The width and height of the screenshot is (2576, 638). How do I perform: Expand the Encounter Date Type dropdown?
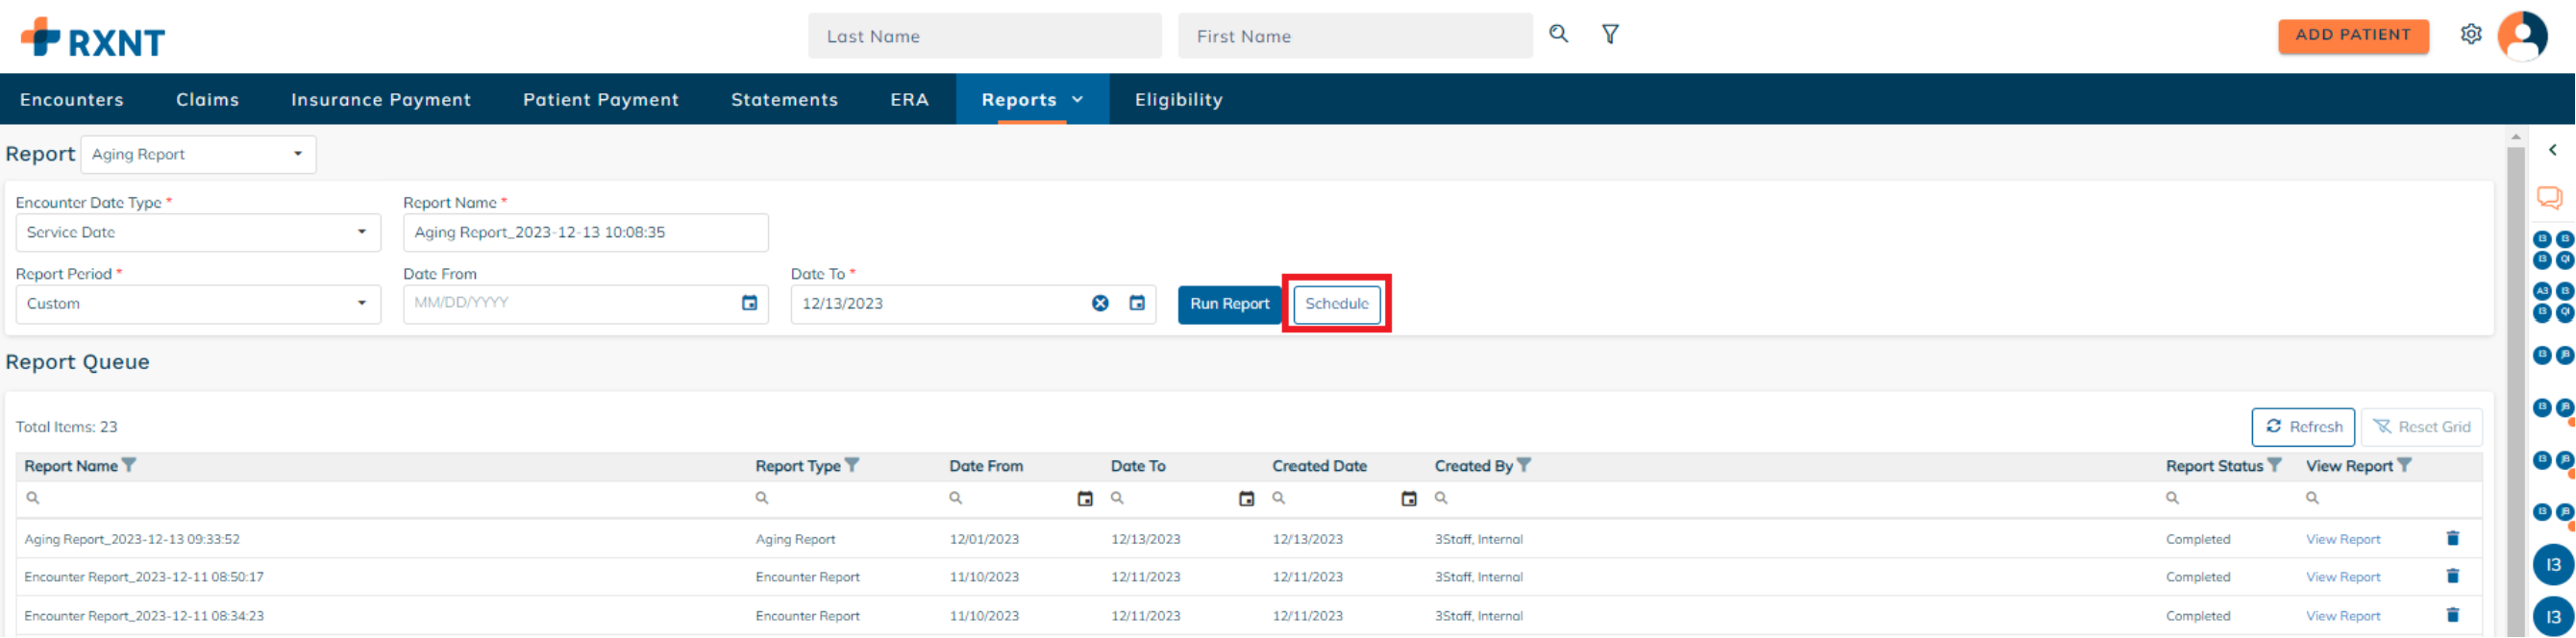pyautogui.click(x=198, y=232)
